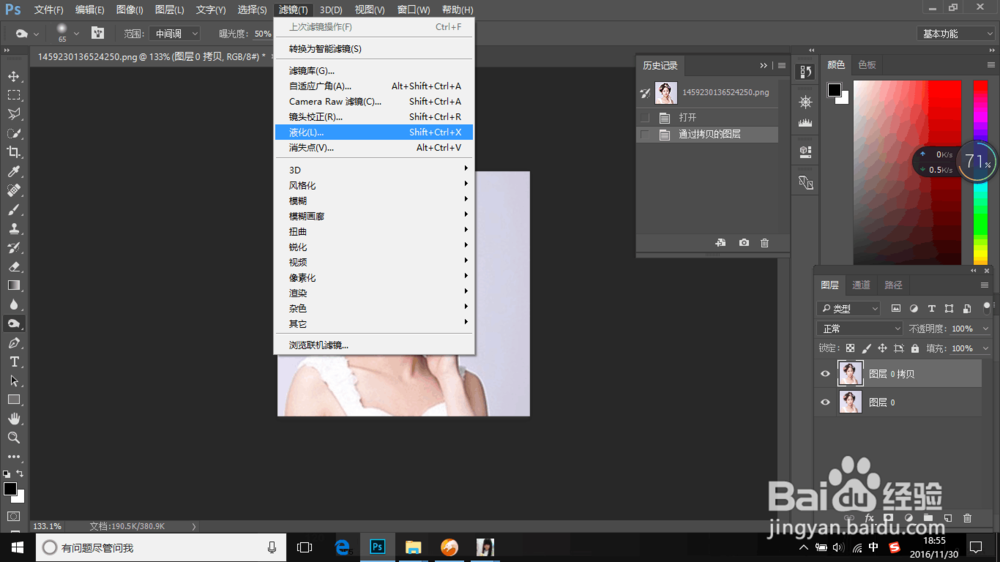
Task: Toggle layer filter on/off switch
Action: (x=987, y=308)
